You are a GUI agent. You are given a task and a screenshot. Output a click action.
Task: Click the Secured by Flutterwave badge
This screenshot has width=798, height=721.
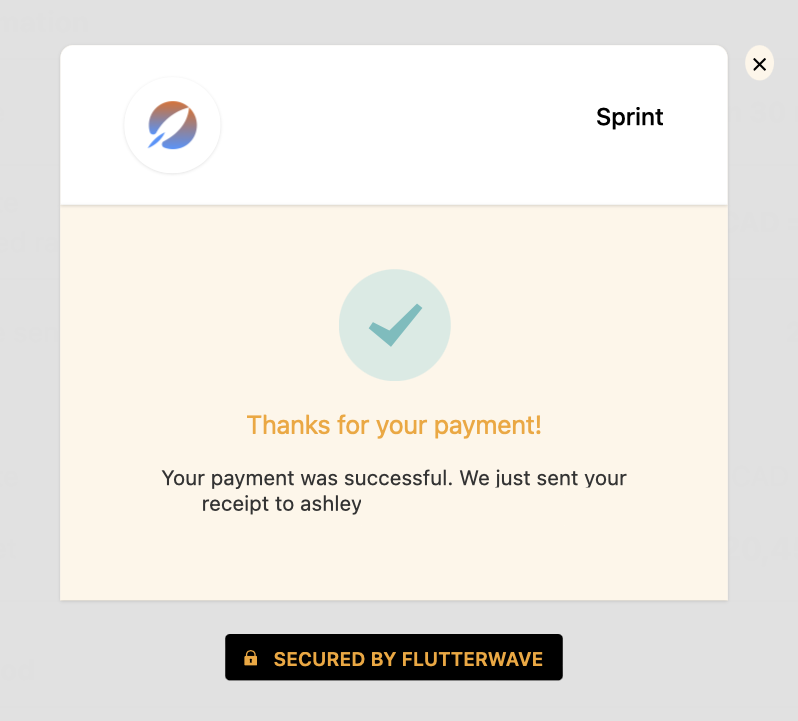point(394,657)
